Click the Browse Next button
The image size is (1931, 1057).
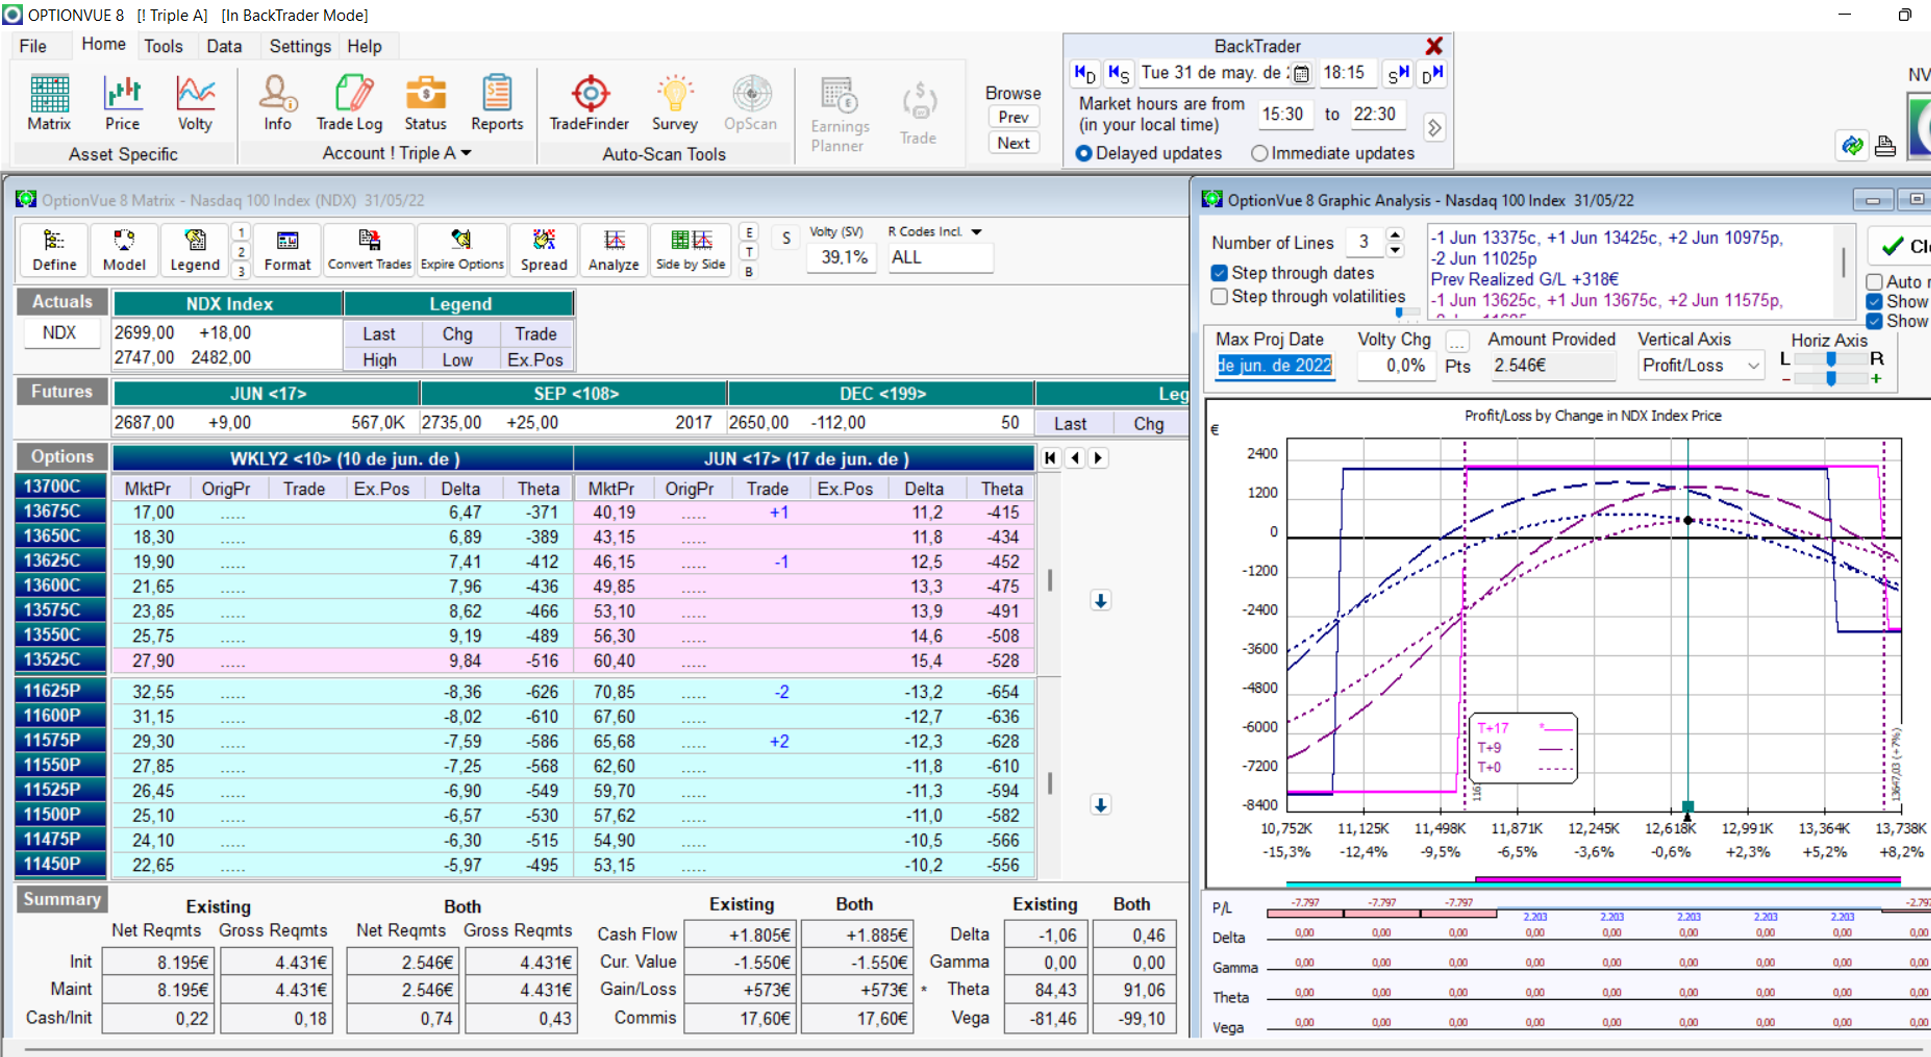point(1013,143)
